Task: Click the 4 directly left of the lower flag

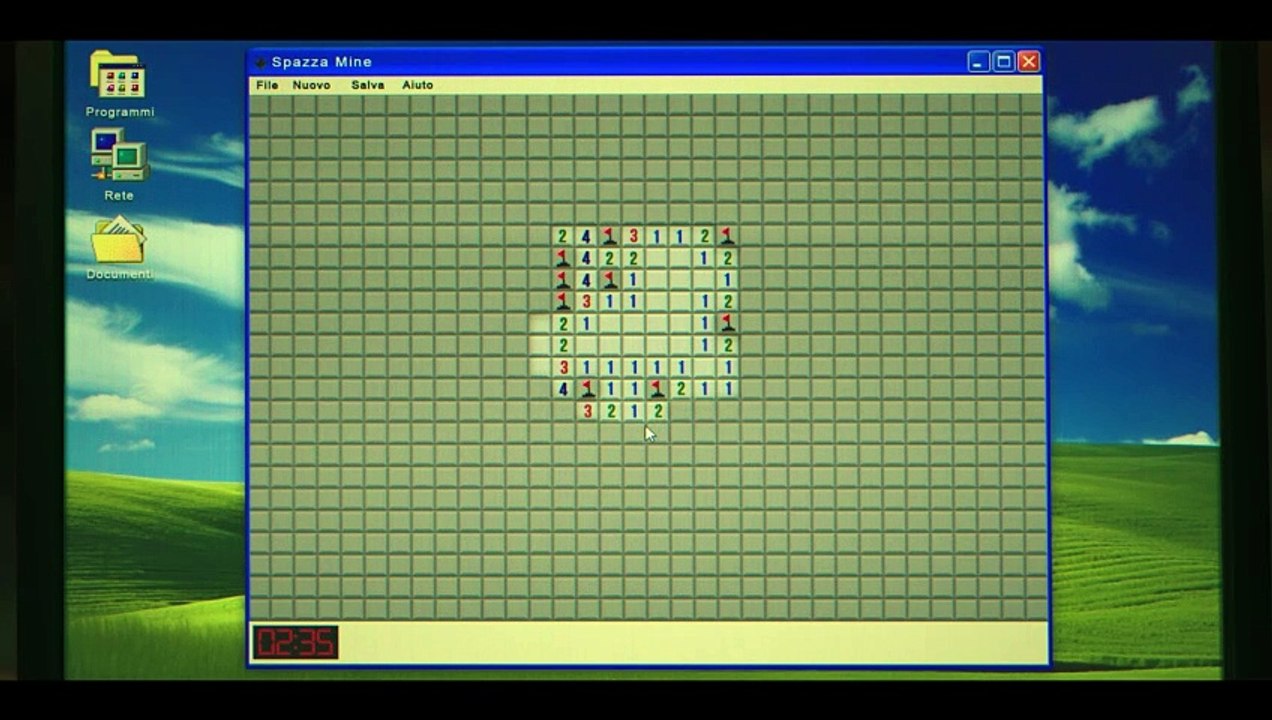Action: coord(563,389)
